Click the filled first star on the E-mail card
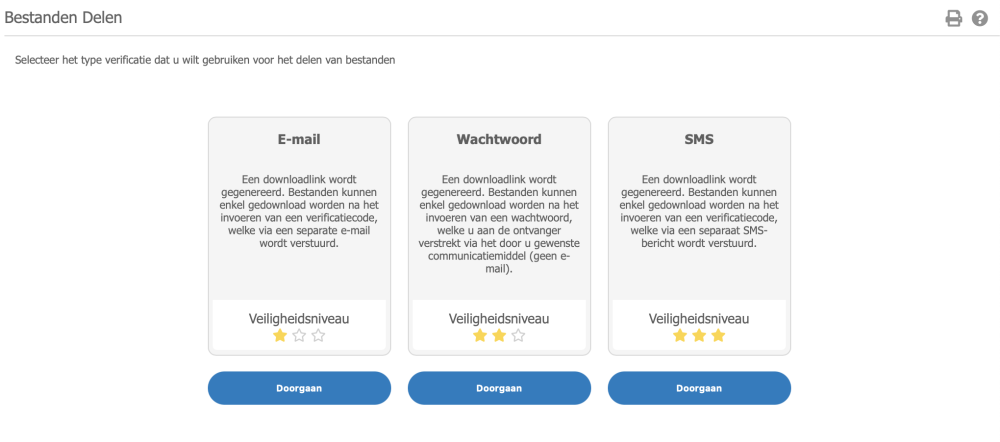The image size is (1000, 442). 280,336
